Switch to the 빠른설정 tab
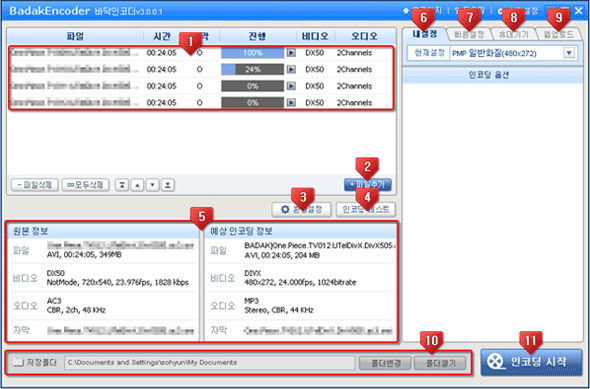Image resolution: width=590 pixels, height=389 pixels. 469,34
